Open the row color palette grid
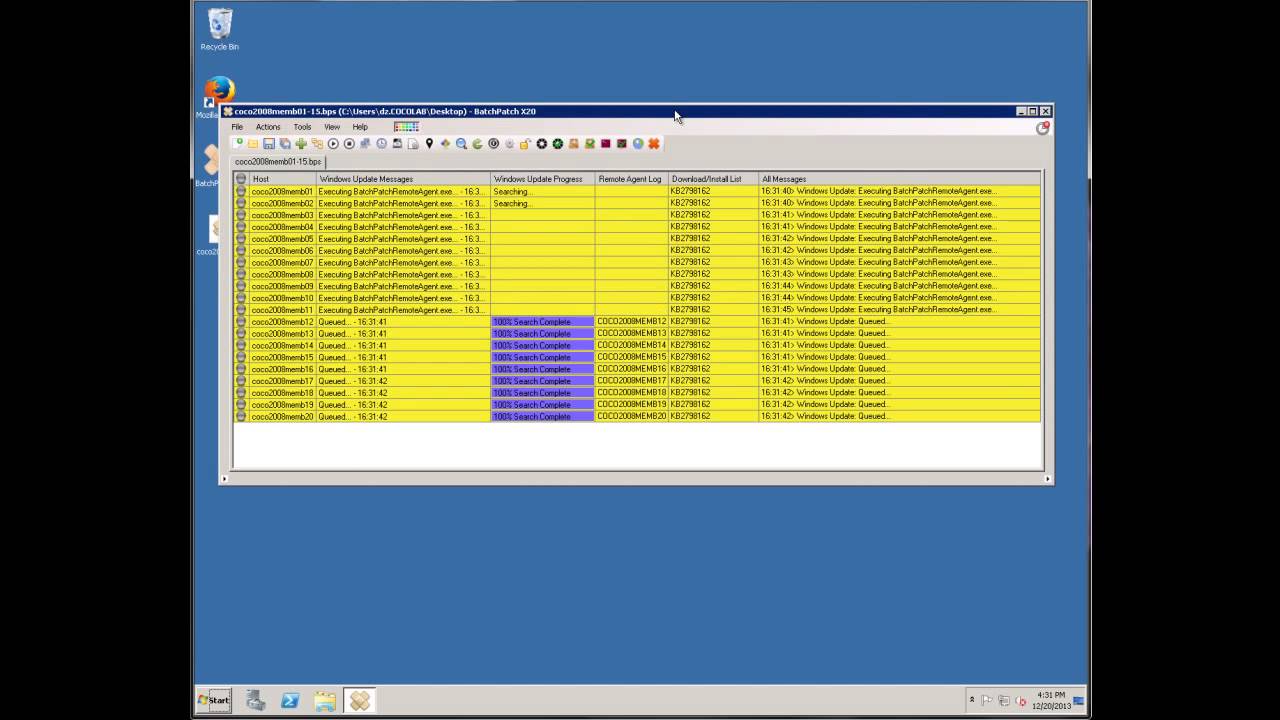 point(406,127)
